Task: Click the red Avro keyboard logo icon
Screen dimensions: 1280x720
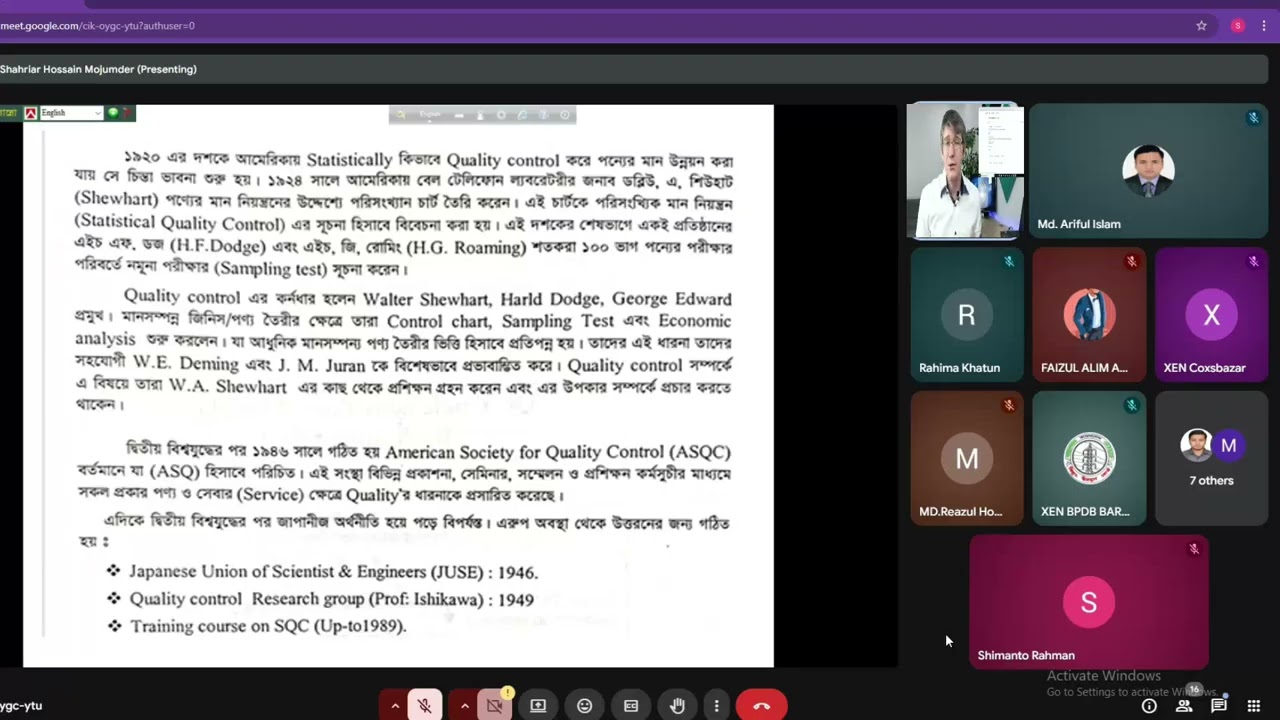Action: pos(31,113)
